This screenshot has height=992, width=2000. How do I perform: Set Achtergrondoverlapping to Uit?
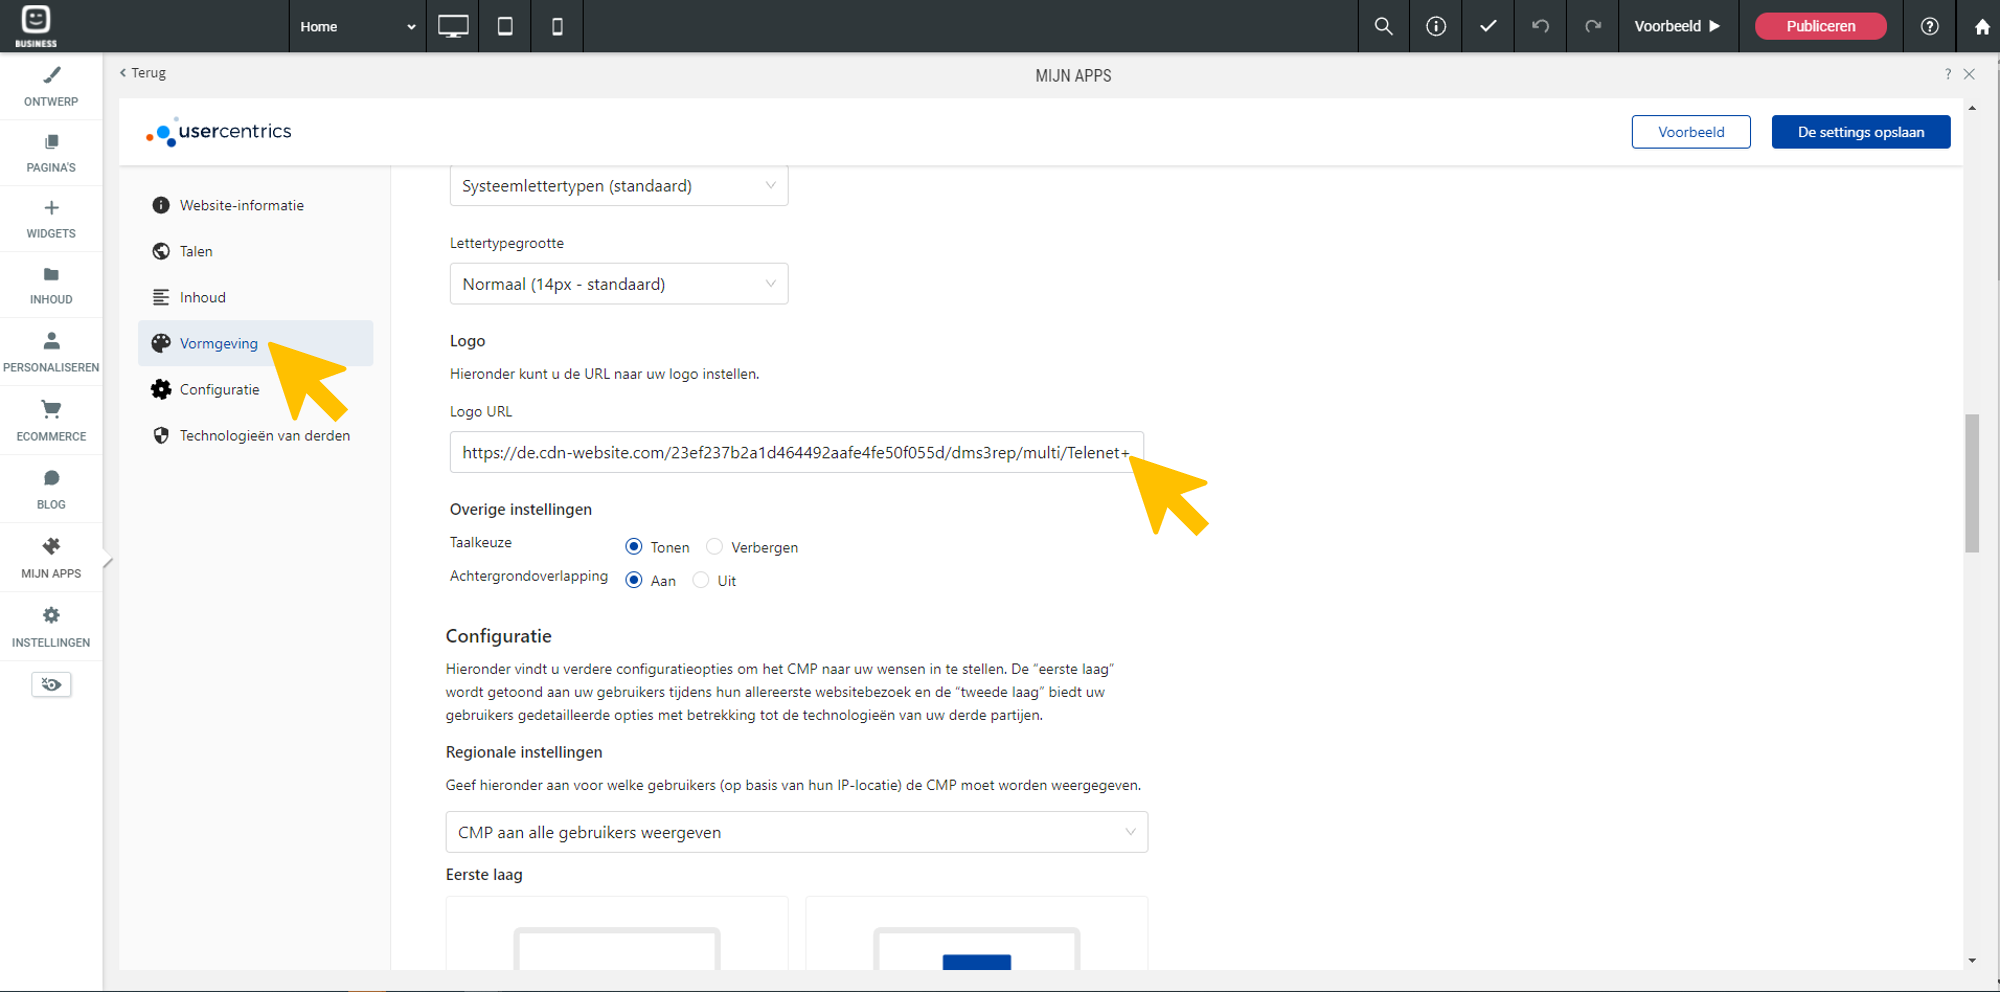[701, 581]
